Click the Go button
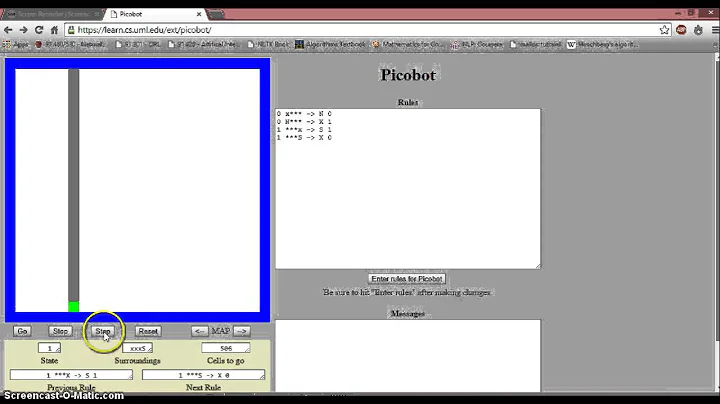Viewport: 720px width, 404px height. 22,331
